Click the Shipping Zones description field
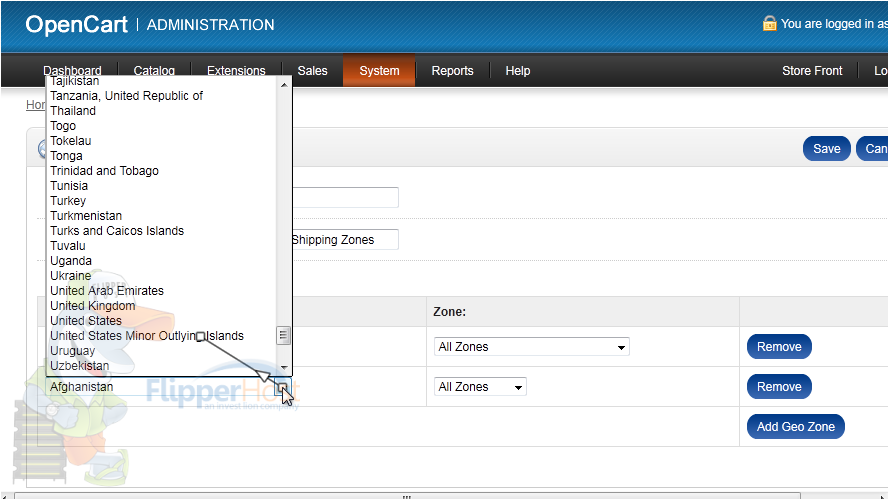The image size is (889, 500). (345, 240)
